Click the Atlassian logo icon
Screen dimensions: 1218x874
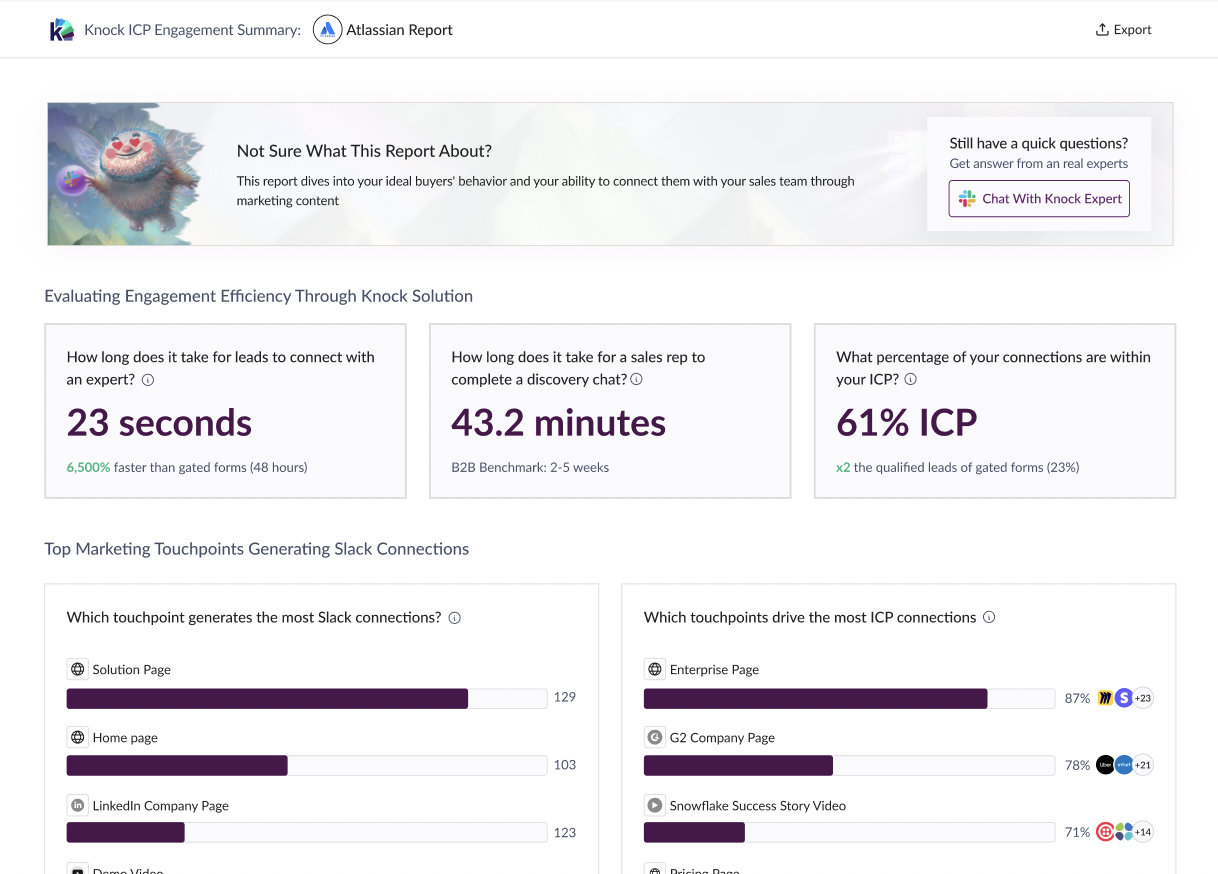[x=327, y=30]
